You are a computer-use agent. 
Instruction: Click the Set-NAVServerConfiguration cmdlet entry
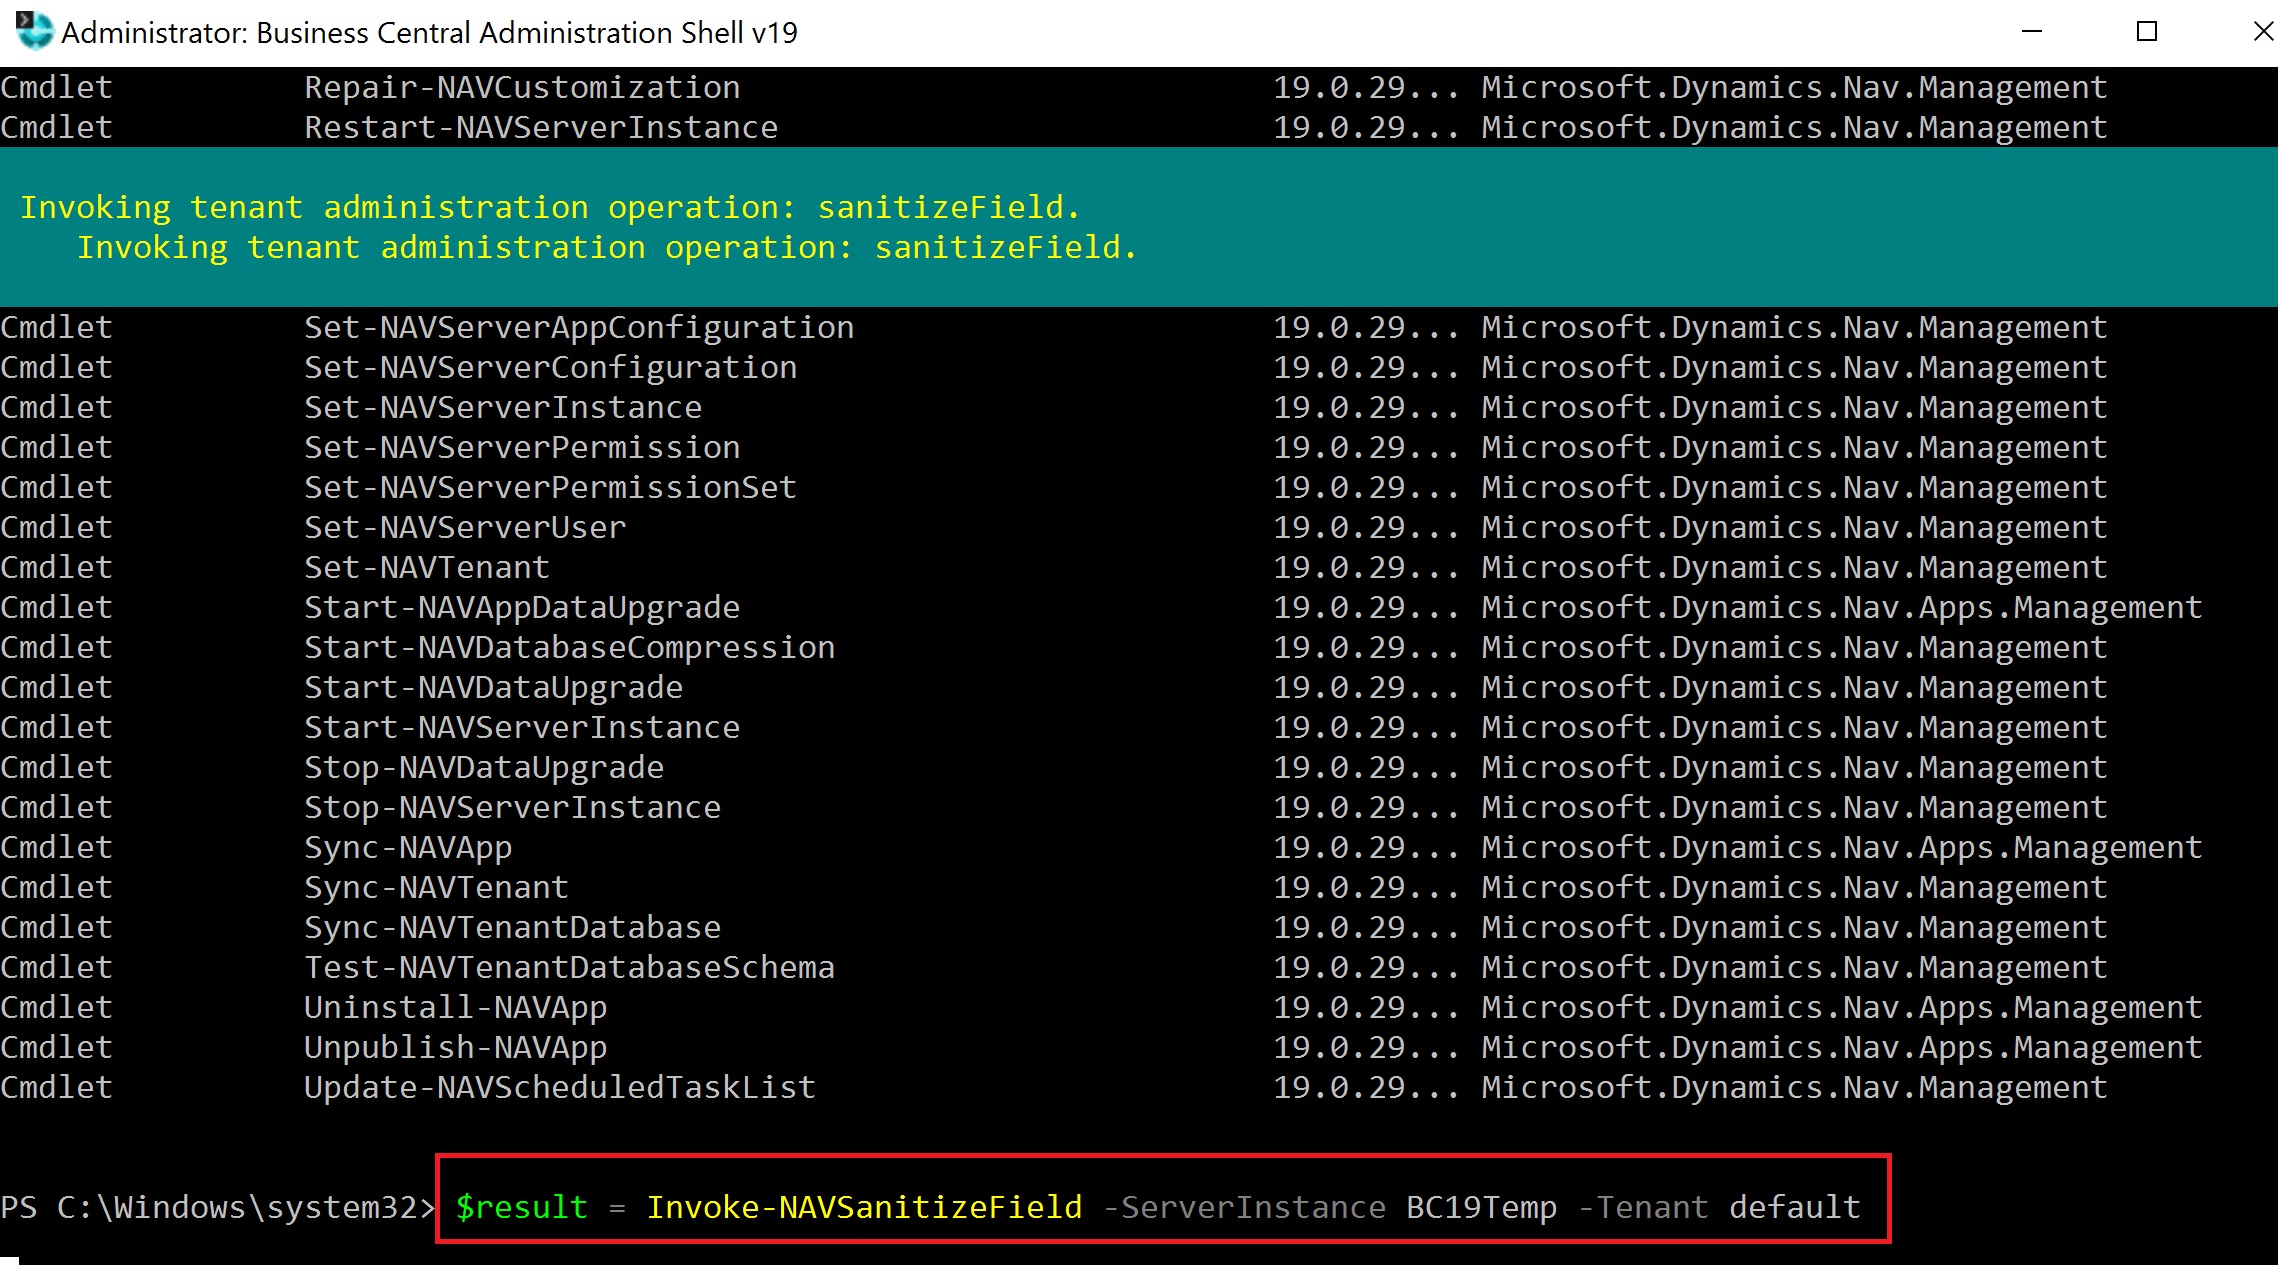550,367
